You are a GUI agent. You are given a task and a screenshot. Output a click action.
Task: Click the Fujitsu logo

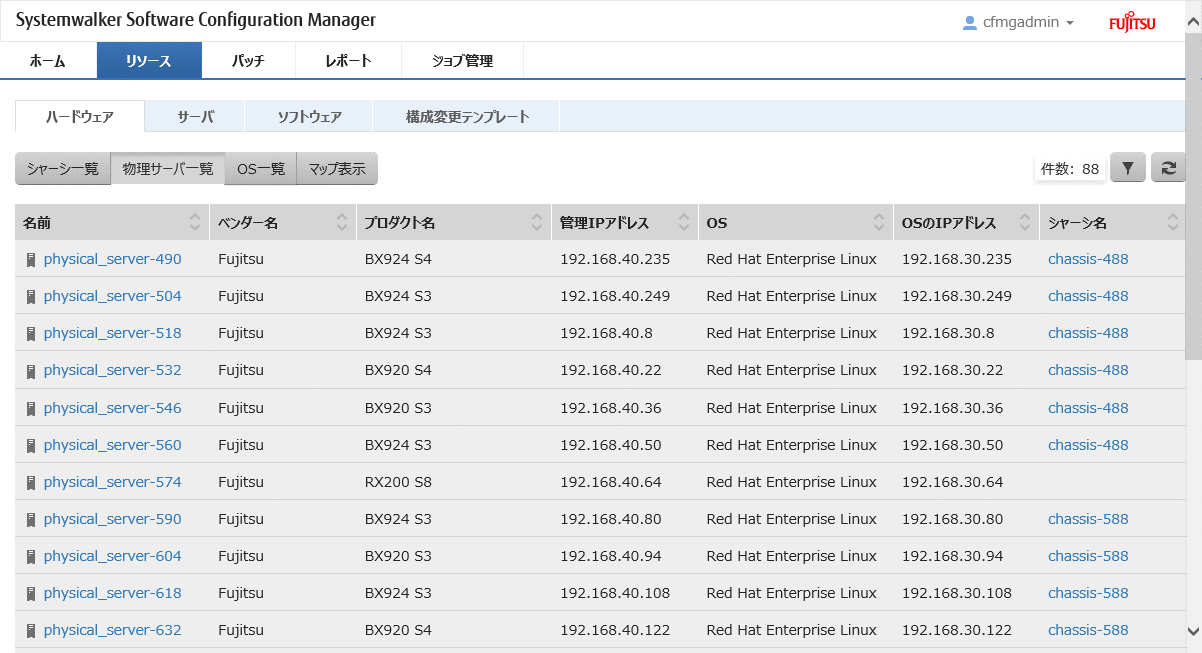point(1132,22)
